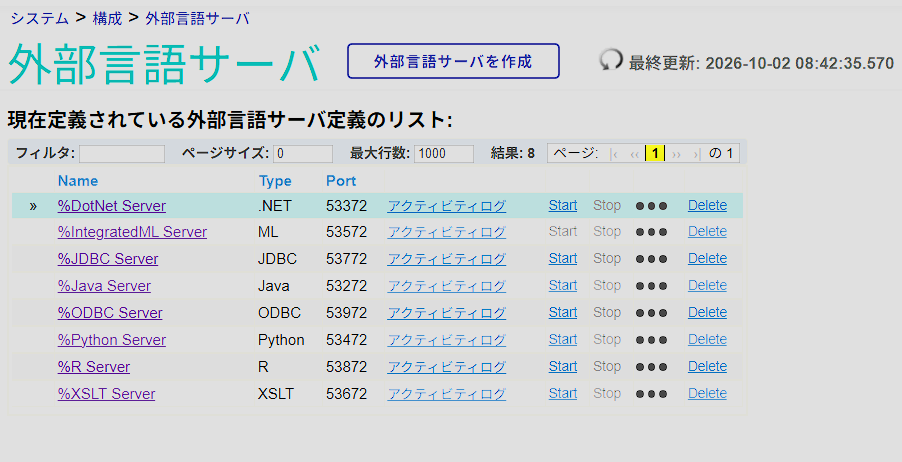Delete the %XSLT Server definition
The height and width of the screenshot is (462, 902).
coord(708,394)
